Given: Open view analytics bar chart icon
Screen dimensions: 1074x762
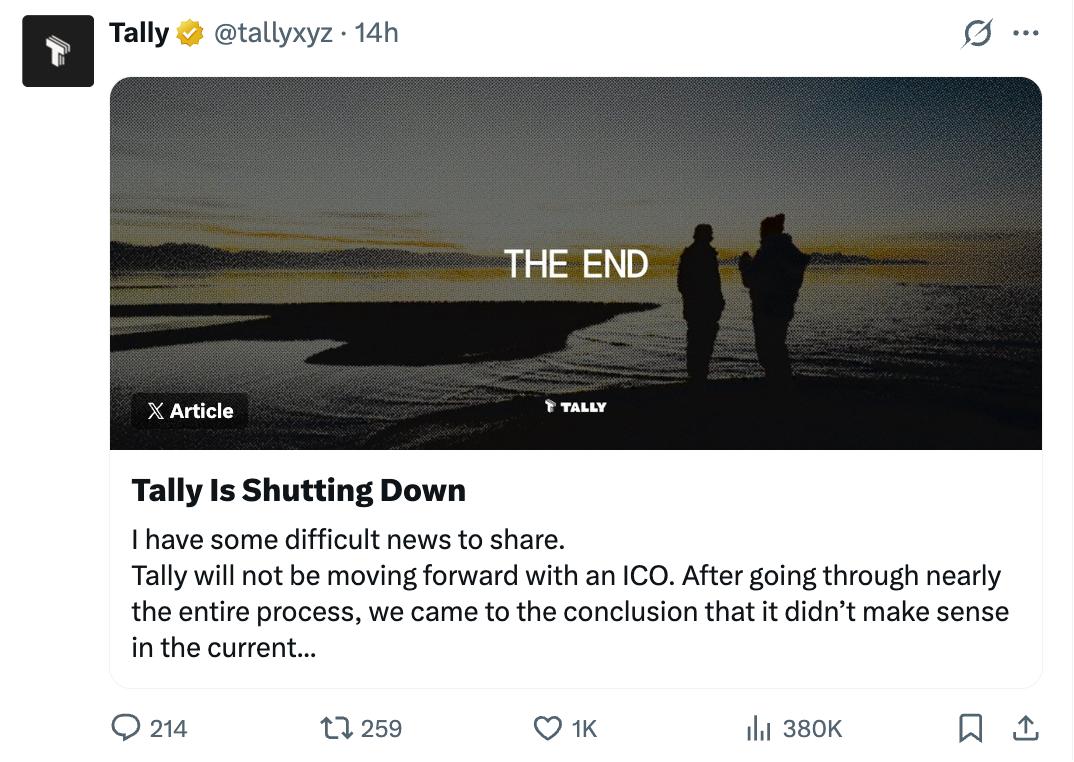Looking at the screenshot, I should [x=759, y=729].
